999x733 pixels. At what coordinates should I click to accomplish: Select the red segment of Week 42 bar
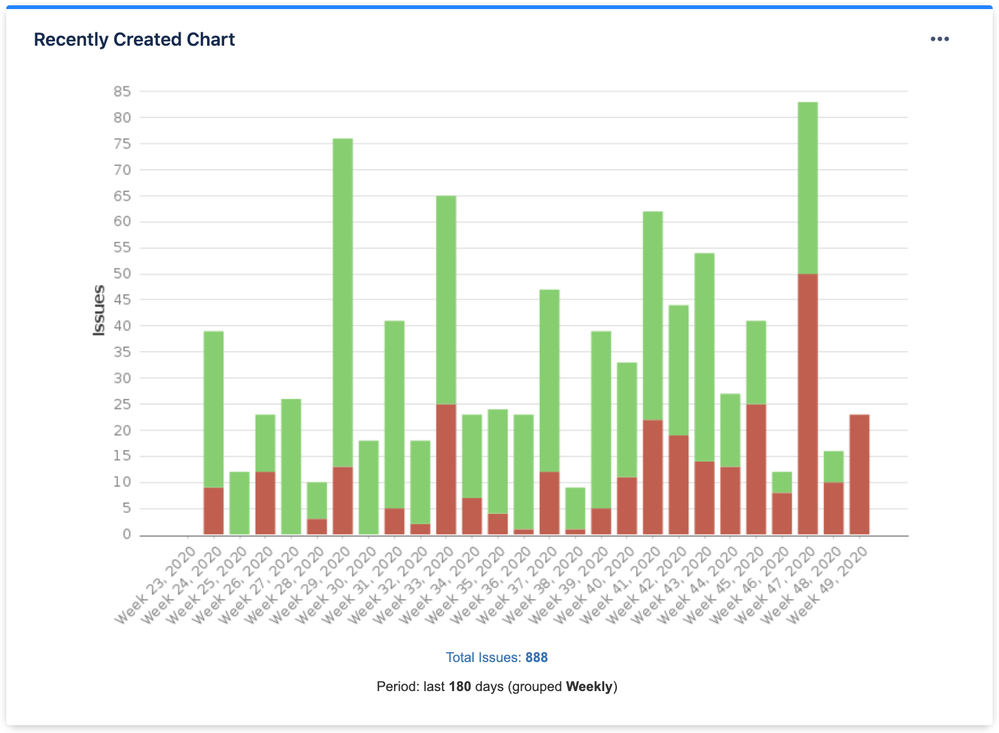(679, 484)
